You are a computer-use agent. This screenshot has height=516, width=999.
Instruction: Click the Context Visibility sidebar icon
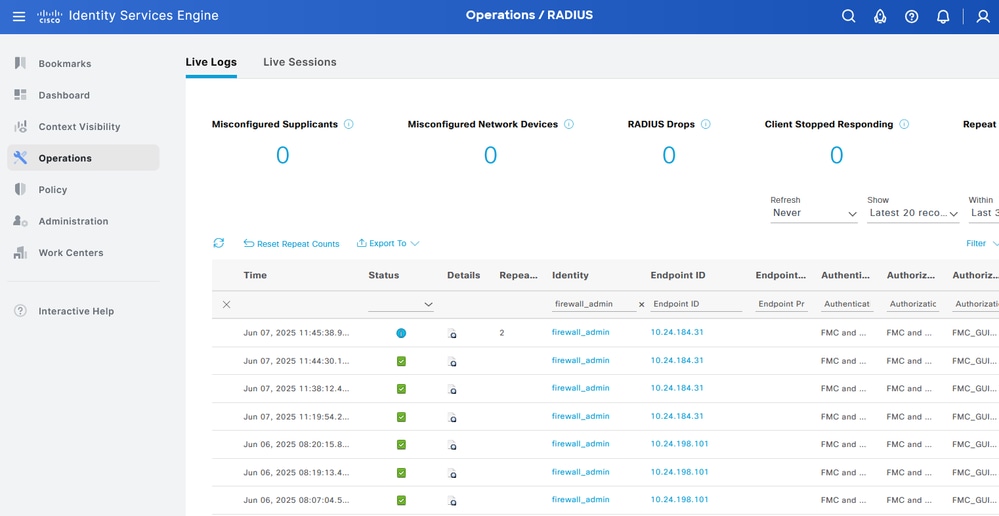(x=20, y=126)
